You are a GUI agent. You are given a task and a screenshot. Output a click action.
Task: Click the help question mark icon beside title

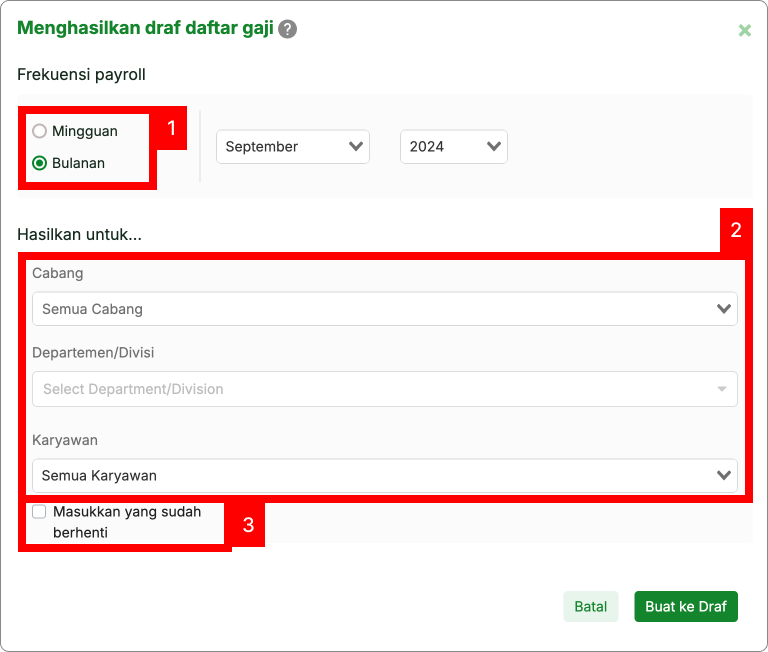click(288, 29)
